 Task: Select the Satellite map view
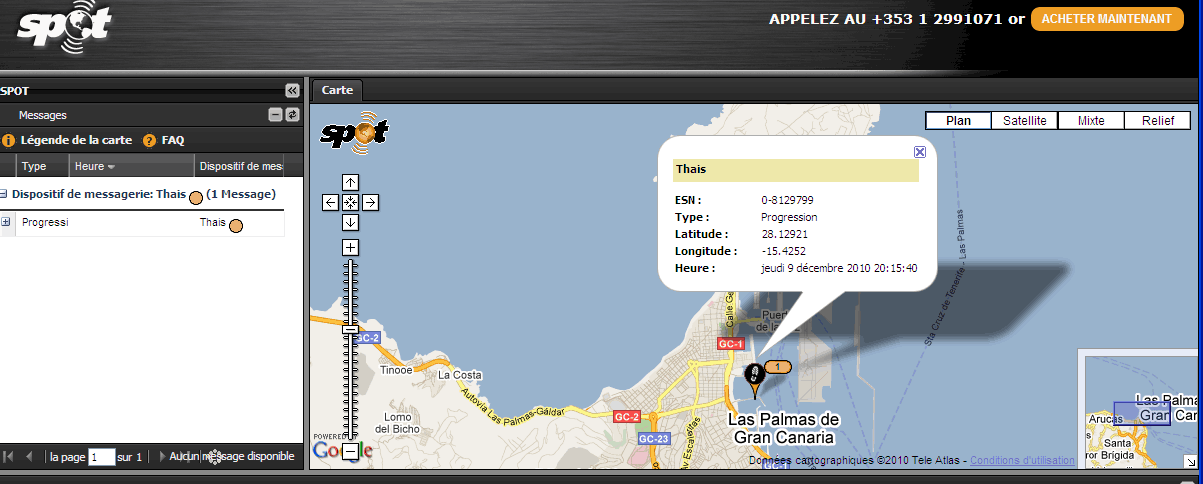click(x=1024, y=120)
